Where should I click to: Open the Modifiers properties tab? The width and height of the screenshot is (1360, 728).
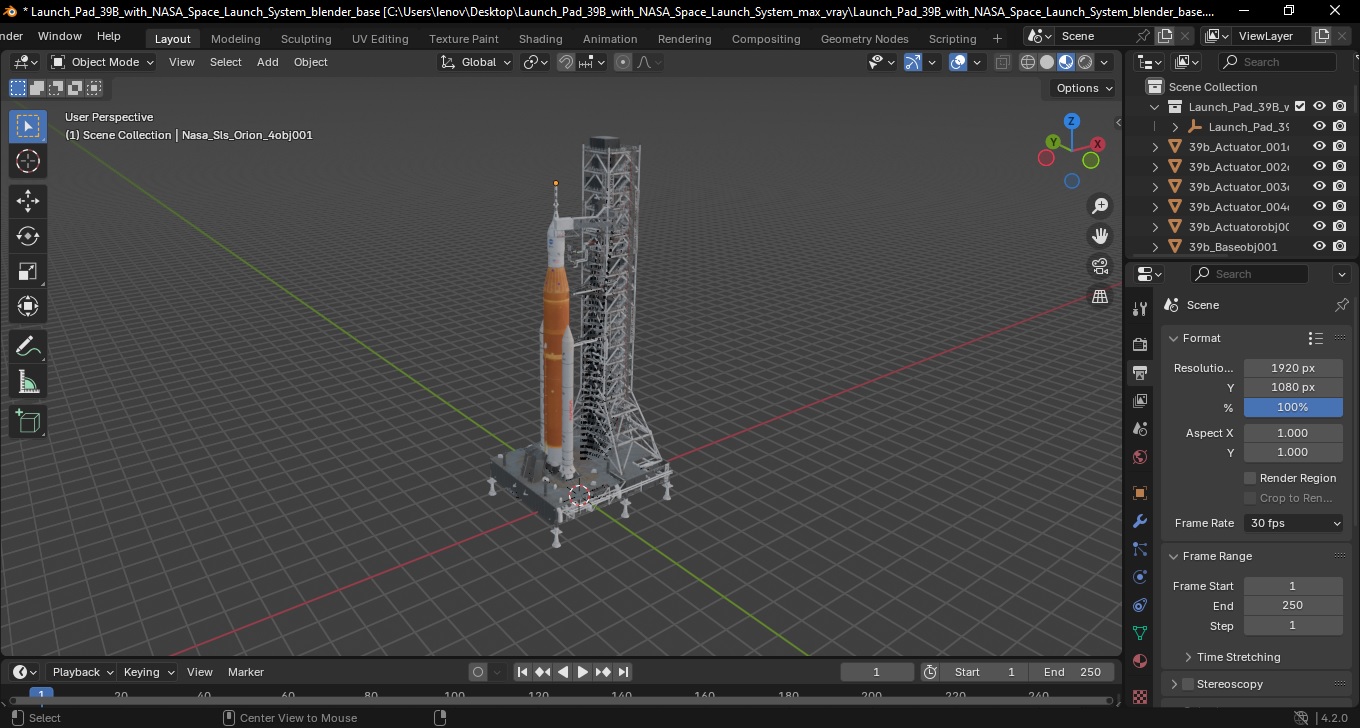pyautogui.click(x=1140, y=521)
